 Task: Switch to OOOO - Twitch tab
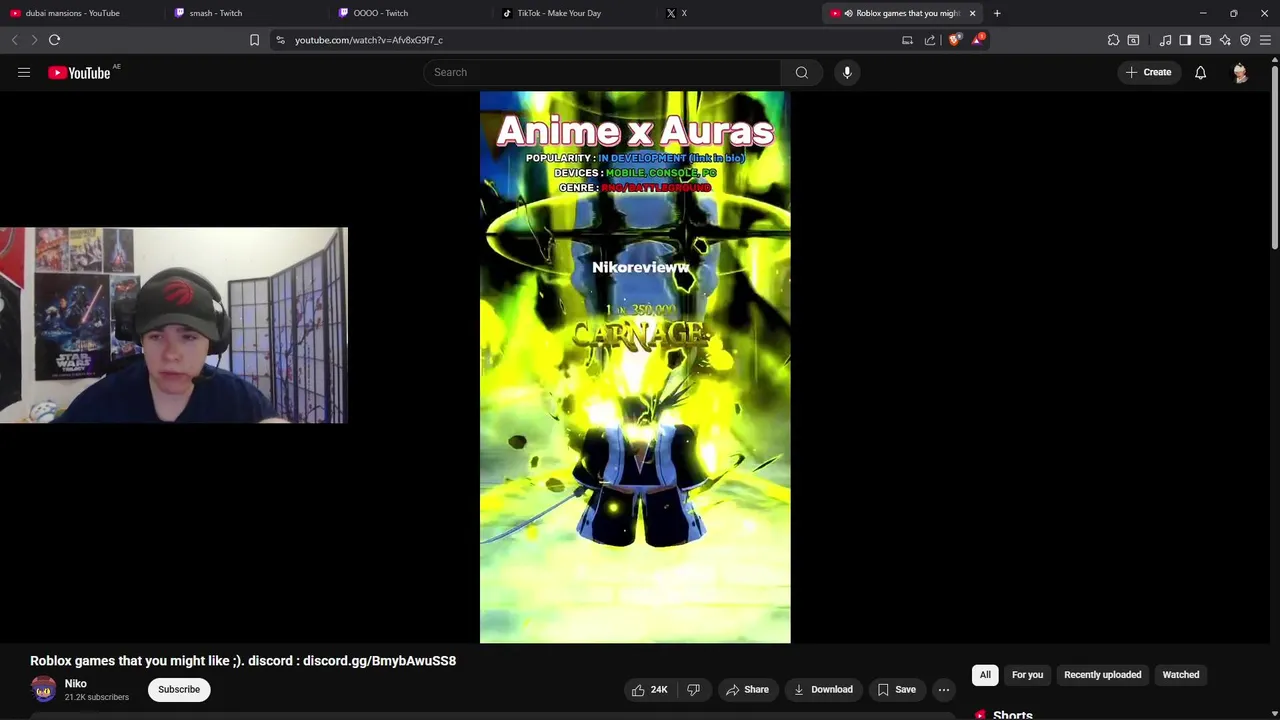tap(410, 13)
